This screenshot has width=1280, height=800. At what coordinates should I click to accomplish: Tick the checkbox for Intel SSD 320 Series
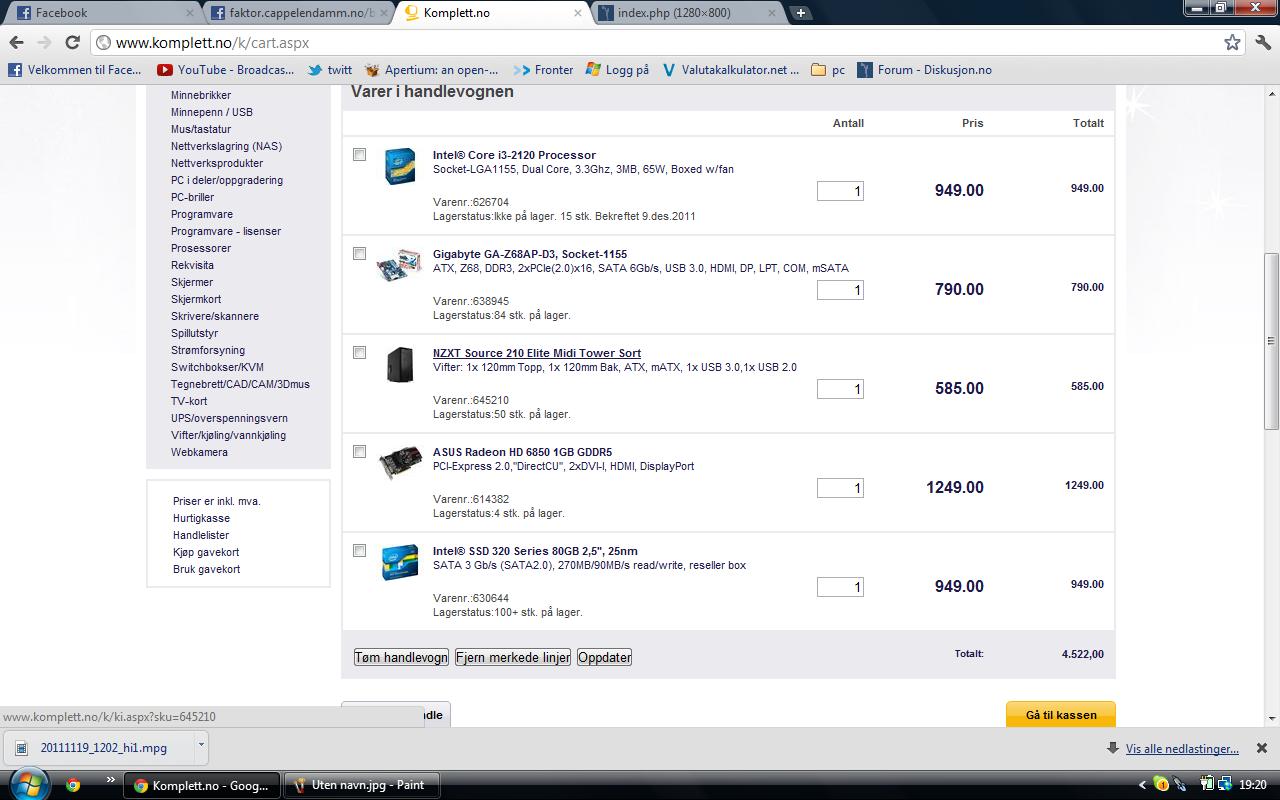(360, 551)
